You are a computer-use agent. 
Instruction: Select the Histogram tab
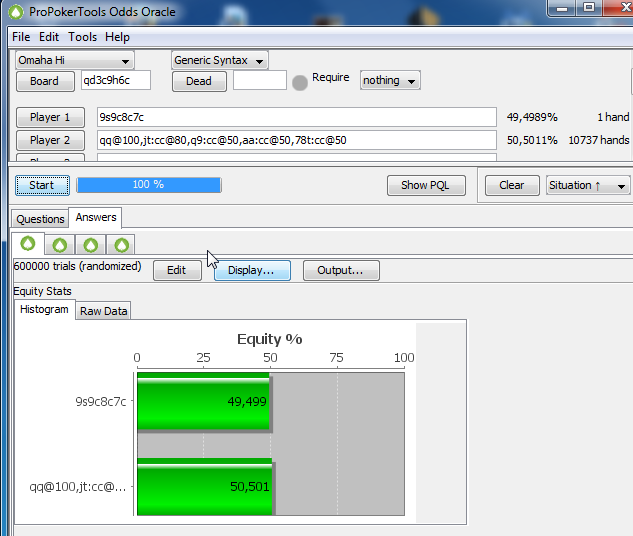tap(44, 310)
